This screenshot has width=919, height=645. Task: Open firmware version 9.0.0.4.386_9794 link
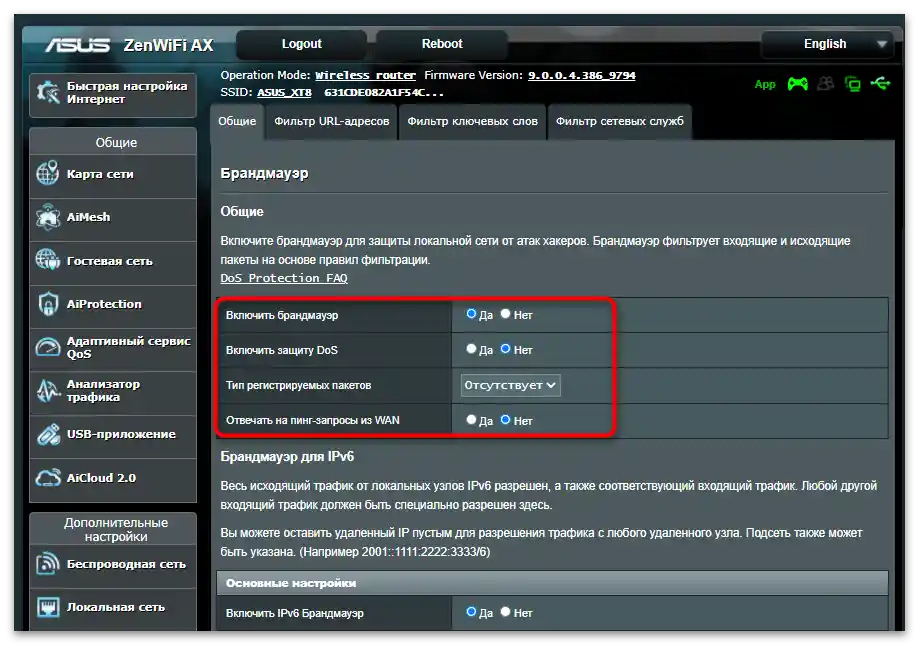tap(581, 76)
